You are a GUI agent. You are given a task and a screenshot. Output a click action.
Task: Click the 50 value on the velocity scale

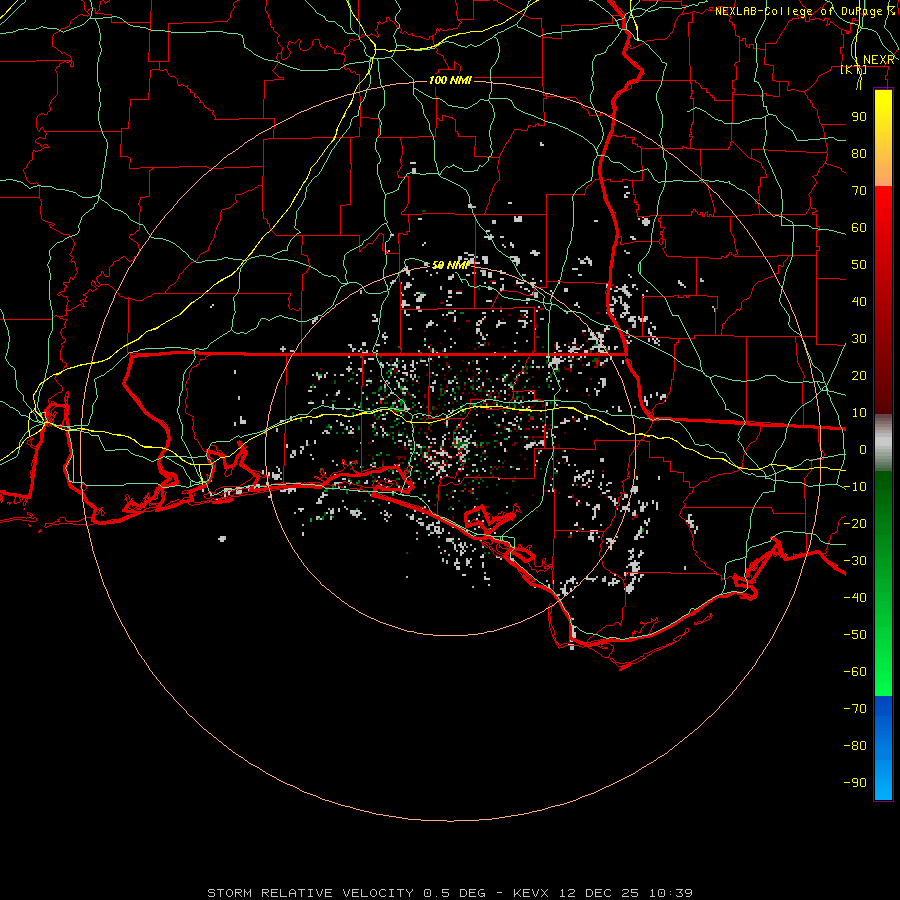[x=859, y=265]
